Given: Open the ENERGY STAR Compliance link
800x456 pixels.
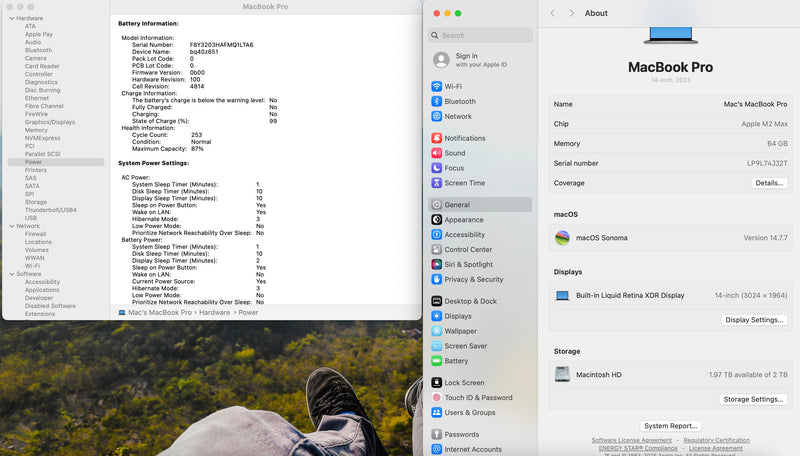Looking at the screenshot, I should [638, 448].
